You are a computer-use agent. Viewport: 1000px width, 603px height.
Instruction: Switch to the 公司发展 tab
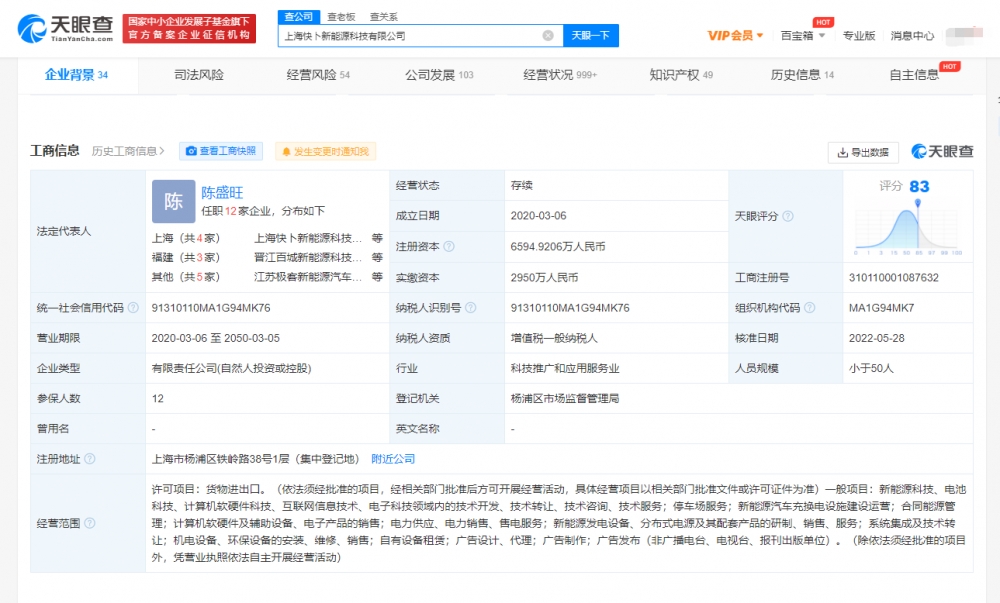click(x=439, y=75)
